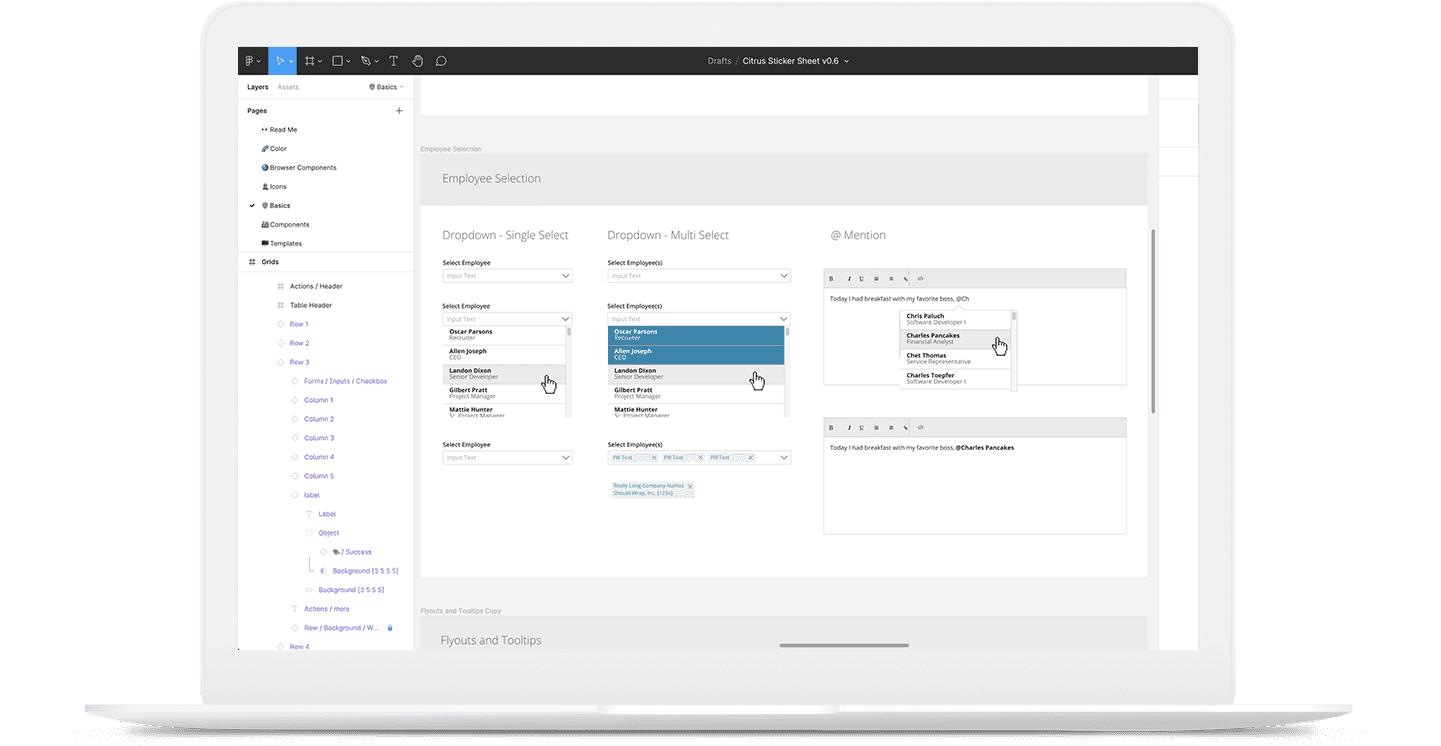Click scrollbar of the @ mention suggestion list
The height and width of the screenshot is (746, 1441).
pyautogui.click(x=1014, y=317)
